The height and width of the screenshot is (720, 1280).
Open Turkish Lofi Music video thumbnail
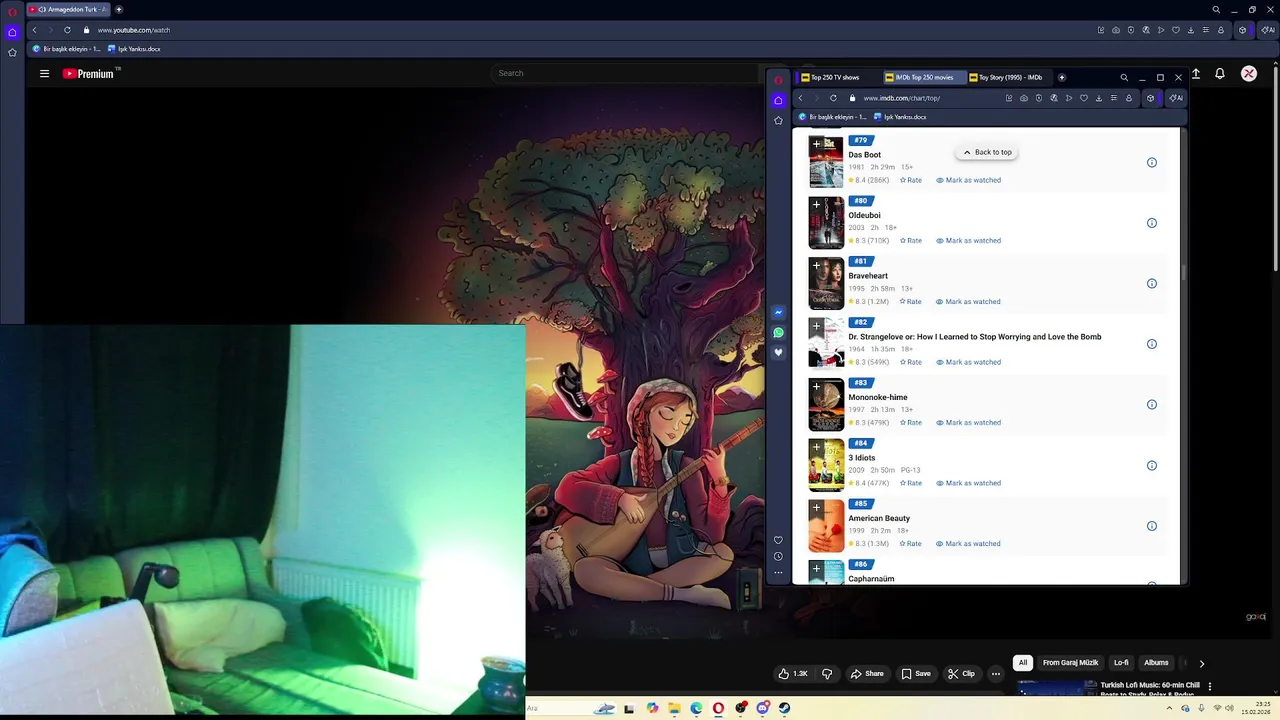[1057, 689]
